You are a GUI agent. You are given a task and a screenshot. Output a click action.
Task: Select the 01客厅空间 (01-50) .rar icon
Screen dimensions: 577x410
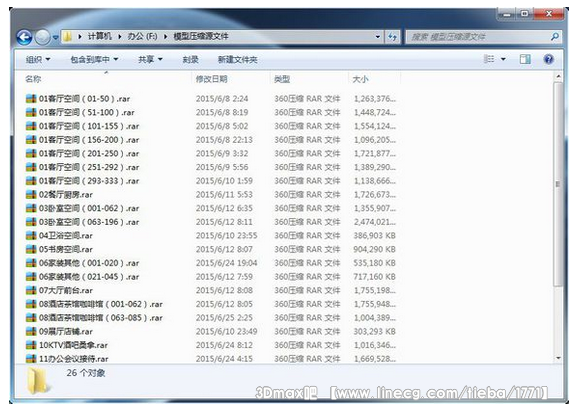tap(31, 99)
